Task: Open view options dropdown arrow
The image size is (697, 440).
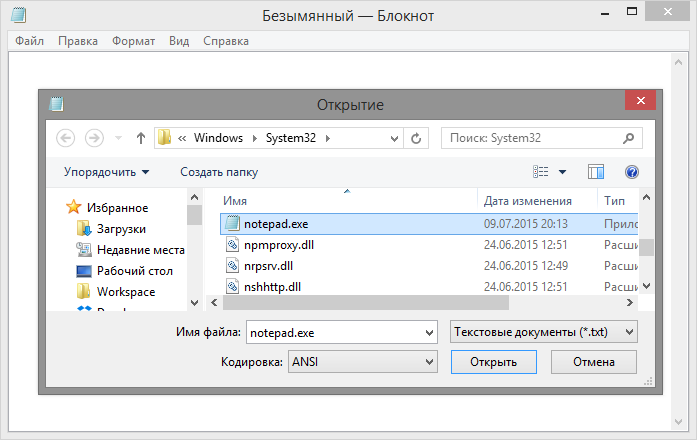Action: point(562,172)
